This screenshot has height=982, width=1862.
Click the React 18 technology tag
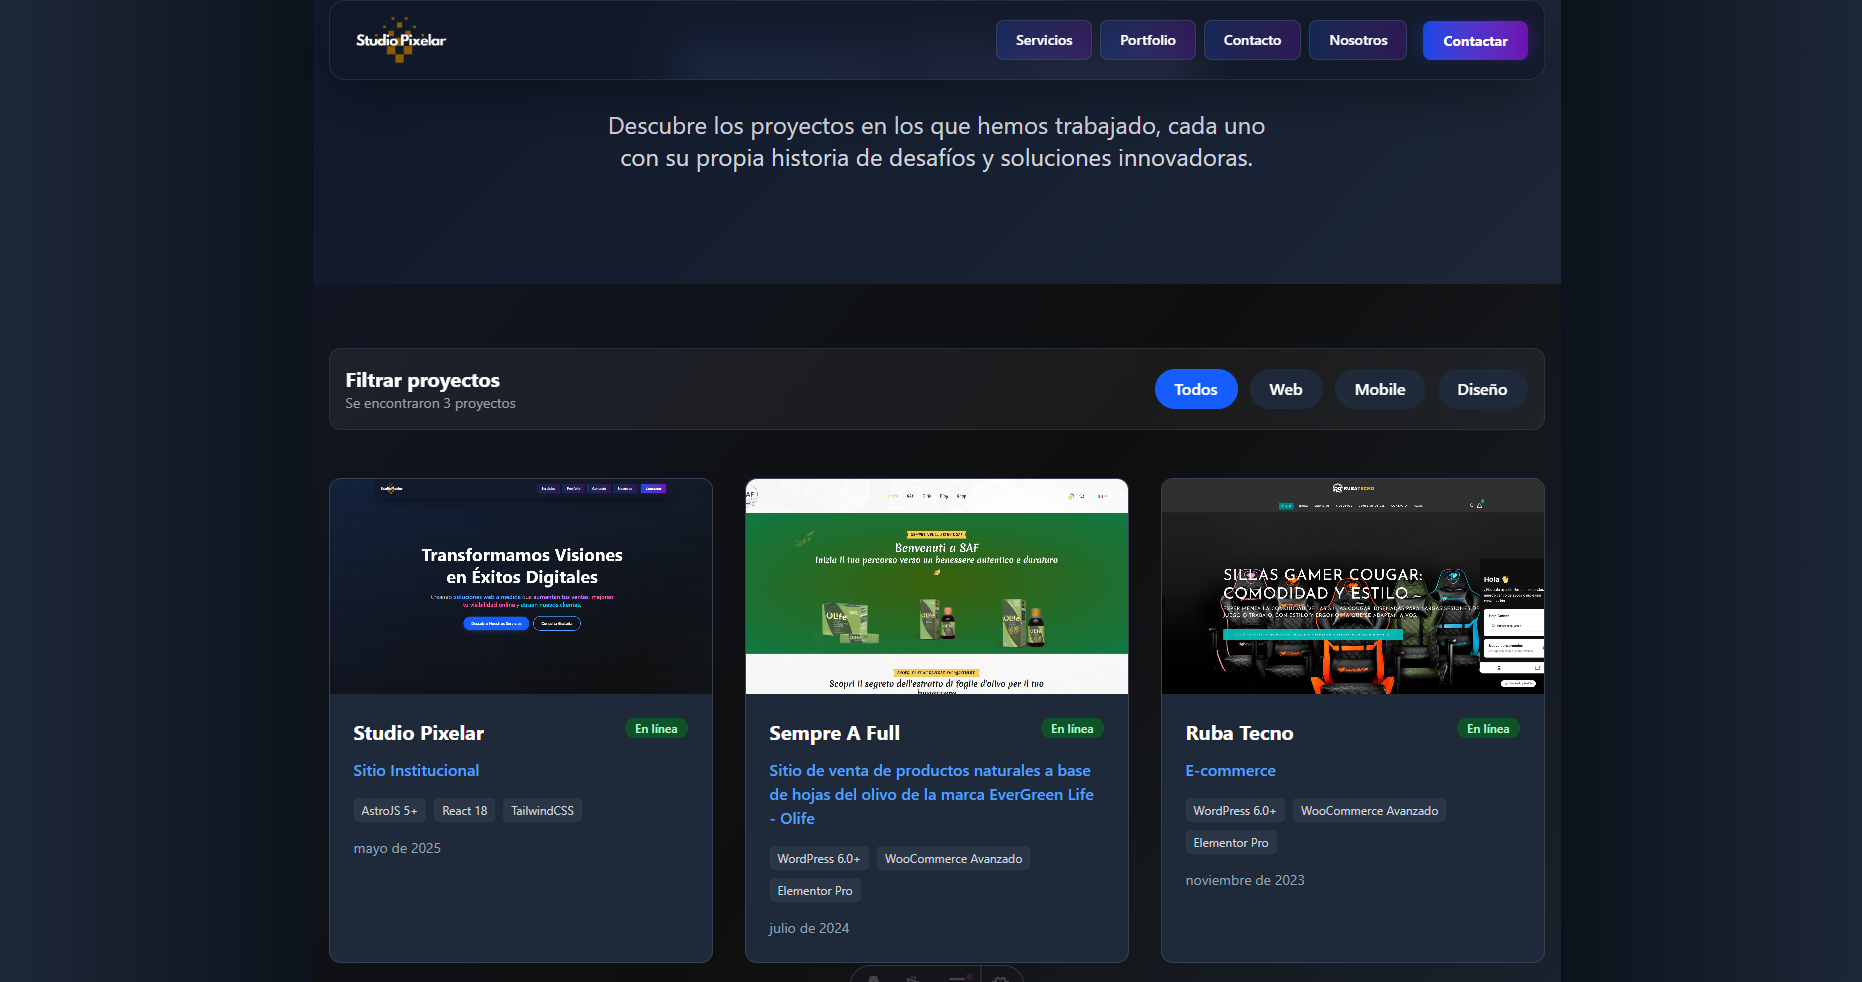pyautogui.click(x=464, y=811)
